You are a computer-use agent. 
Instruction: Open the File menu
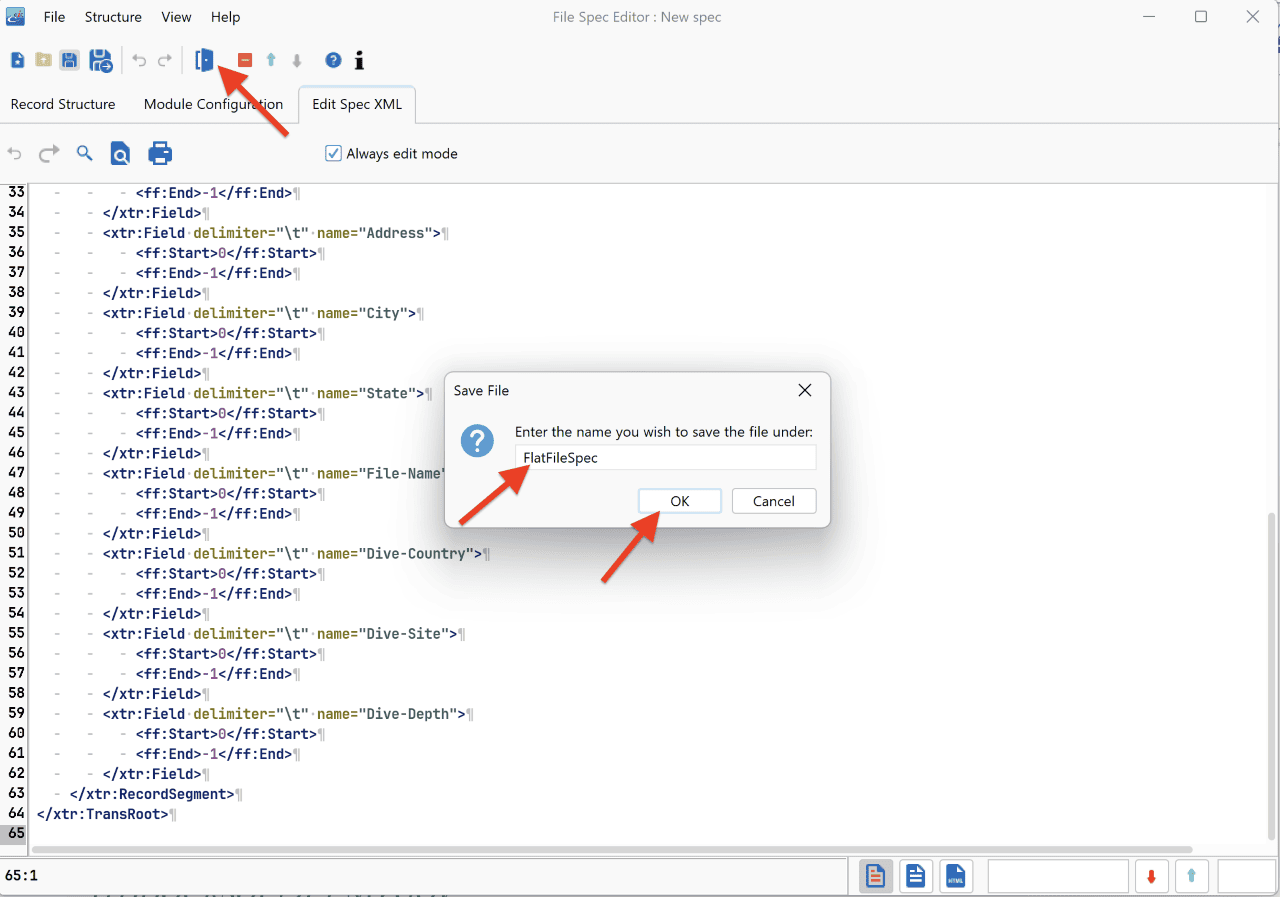pos(54,17)
